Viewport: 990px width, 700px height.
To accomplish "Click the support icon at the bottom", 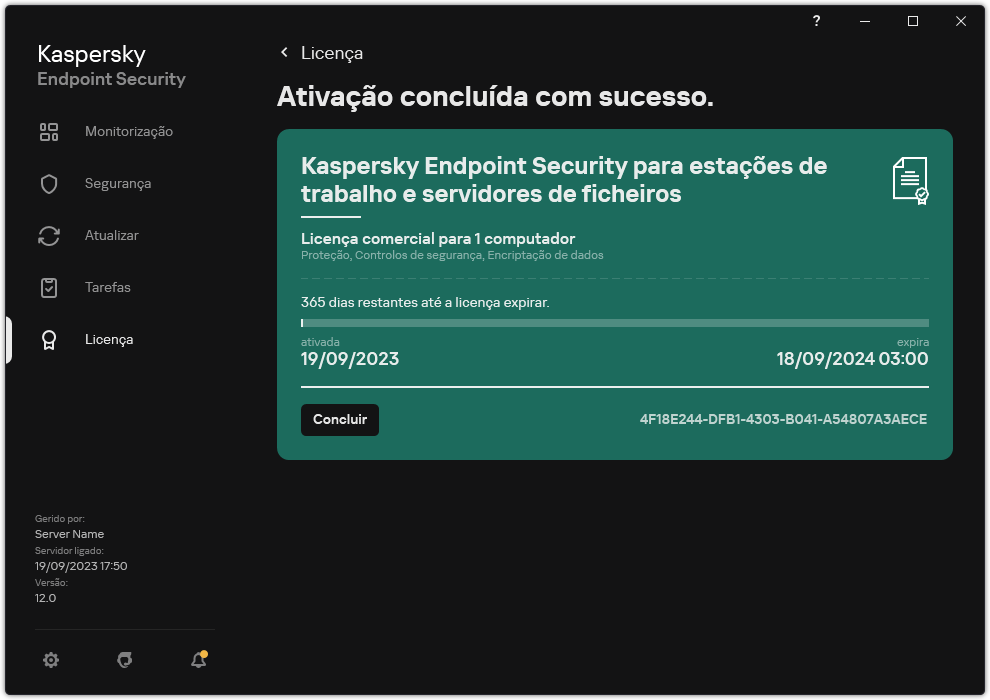I will (x=124, y=660).
